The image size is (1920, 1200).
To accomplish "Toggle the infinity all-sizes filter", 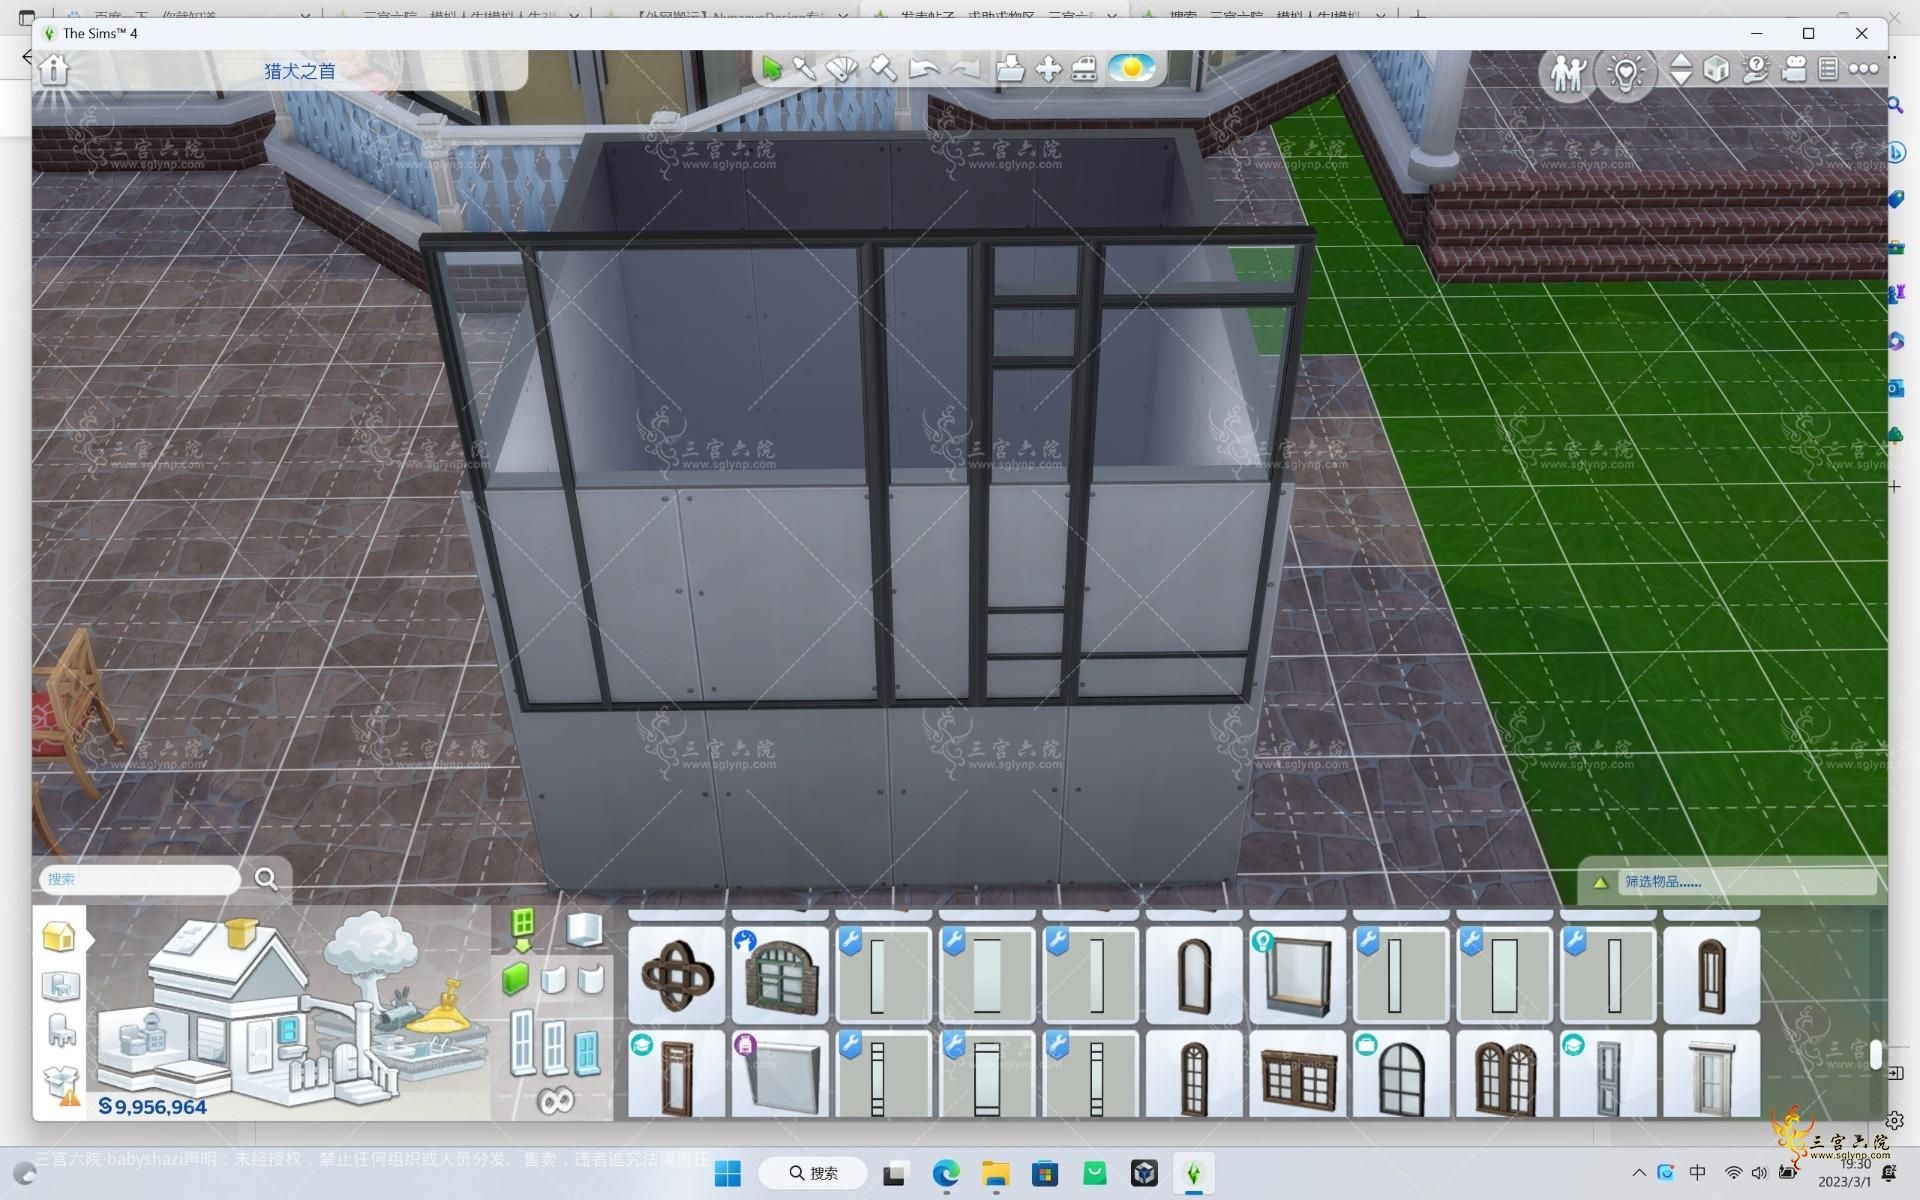I will tap(555, 1101).
